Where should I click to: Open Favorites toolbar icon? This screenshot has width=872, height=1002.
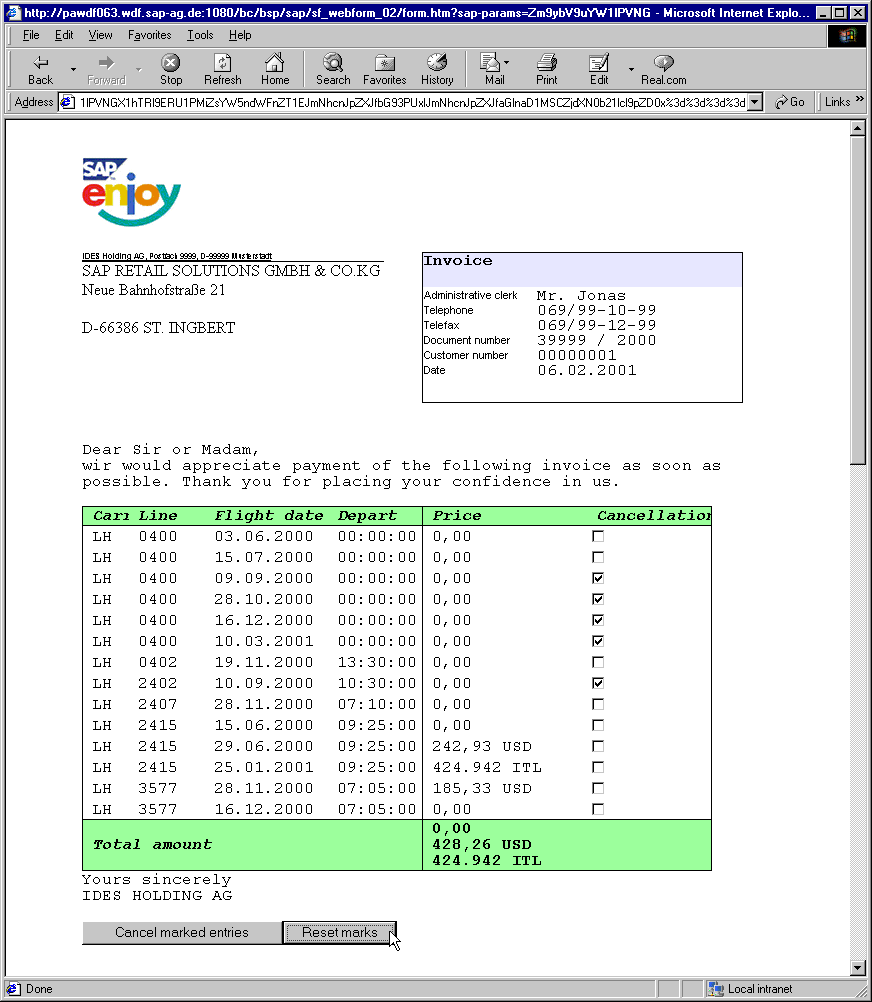[x=384, y=63]
